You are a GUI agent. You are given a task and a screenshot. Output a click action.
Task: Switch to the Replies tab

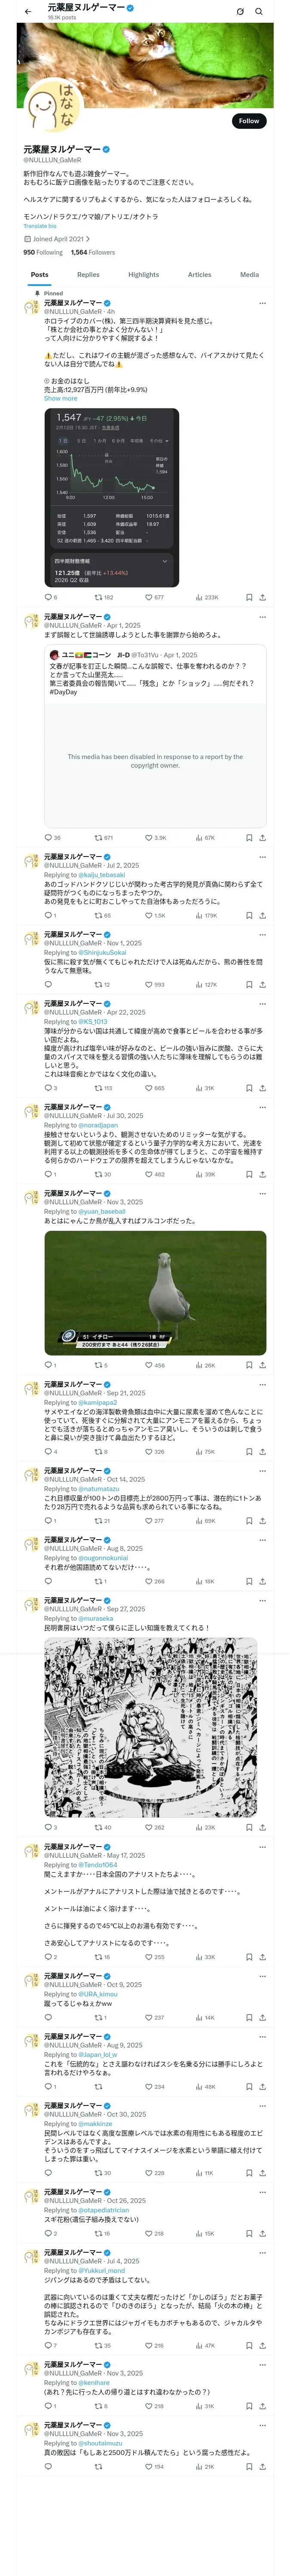tap(88, 274)
